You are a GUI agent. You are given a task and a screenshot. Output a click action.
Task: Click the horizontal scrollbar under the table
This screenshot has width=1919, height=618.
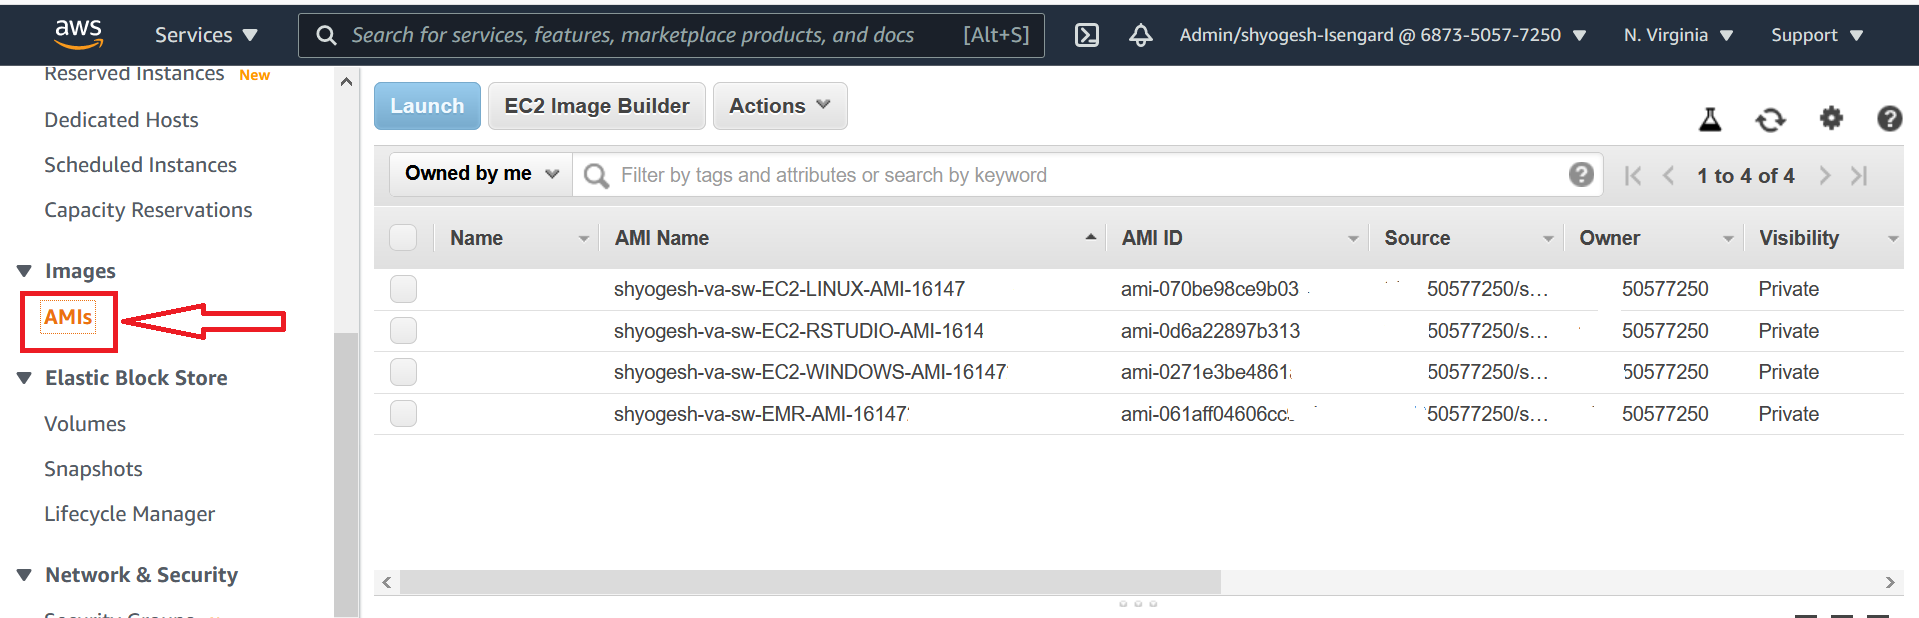click(810, 582)
